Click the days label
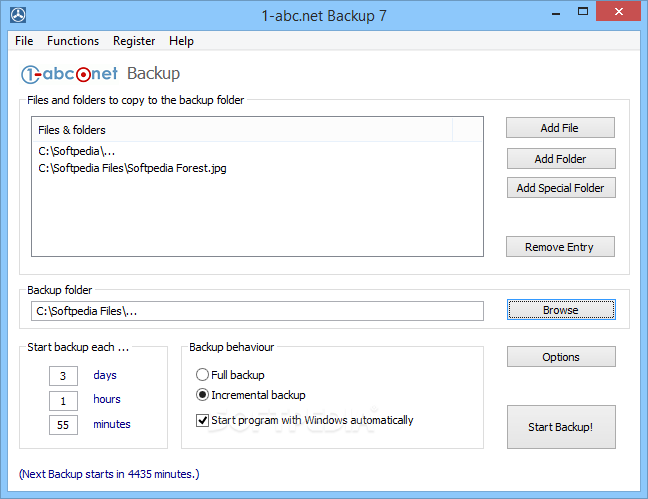The width and height of the screenshot is (648, 499). [x=105, y=375]
